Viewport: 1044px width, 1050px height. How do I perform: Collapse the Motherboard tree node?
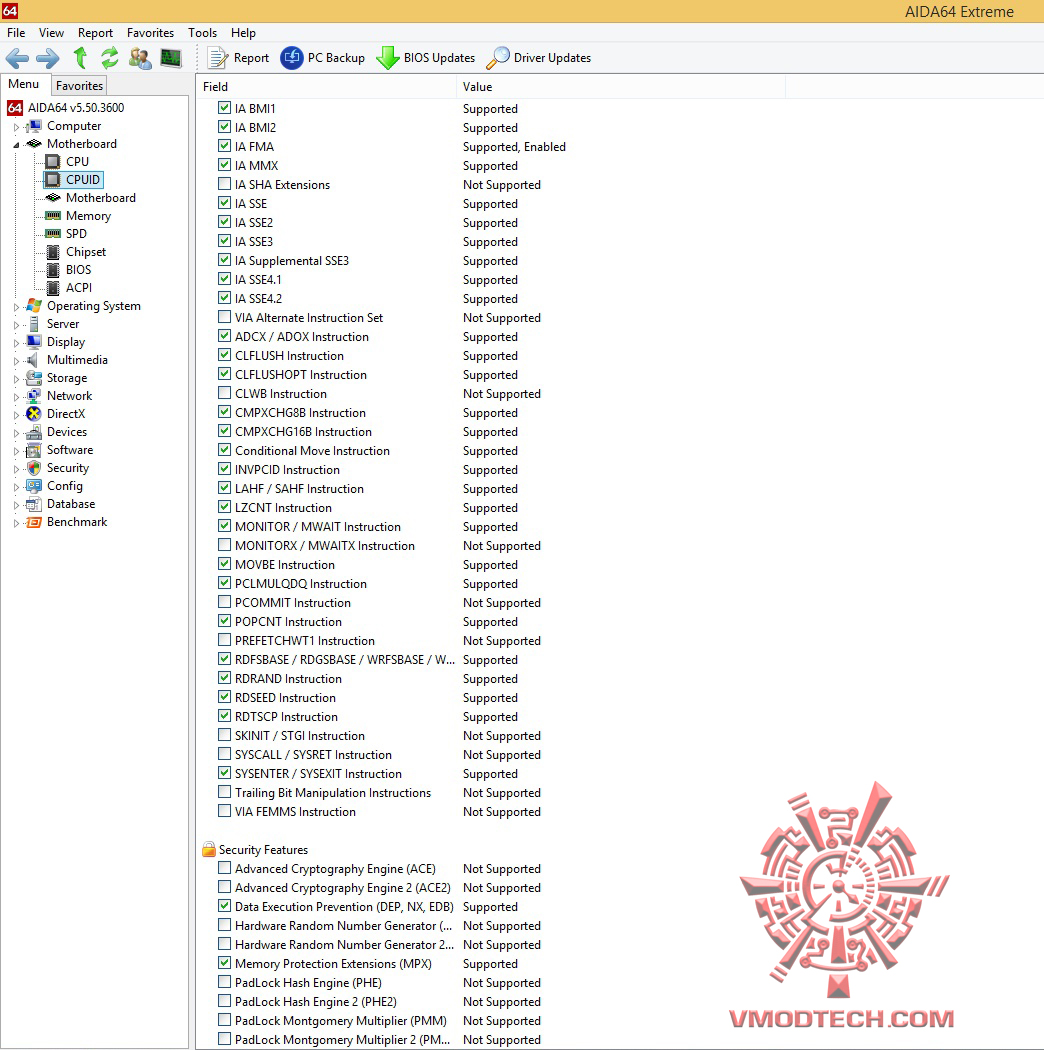click(16, 145)
